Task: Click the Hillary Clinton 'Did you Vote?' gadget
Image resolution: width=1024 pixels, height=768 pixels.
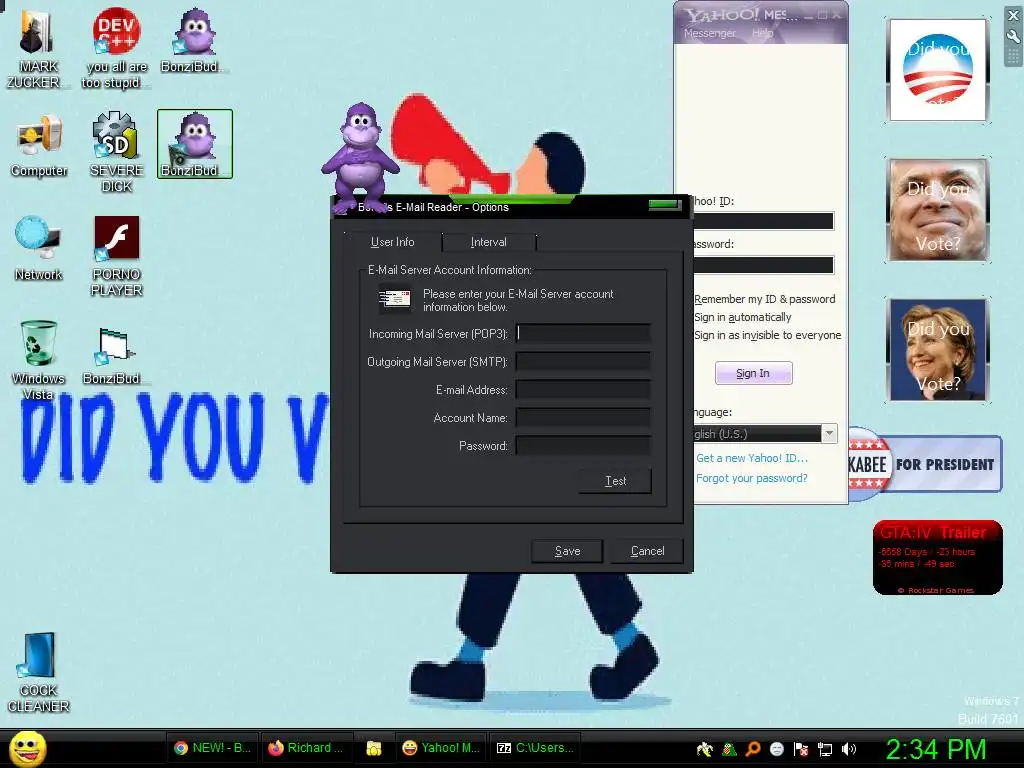Action: (938, 349)
